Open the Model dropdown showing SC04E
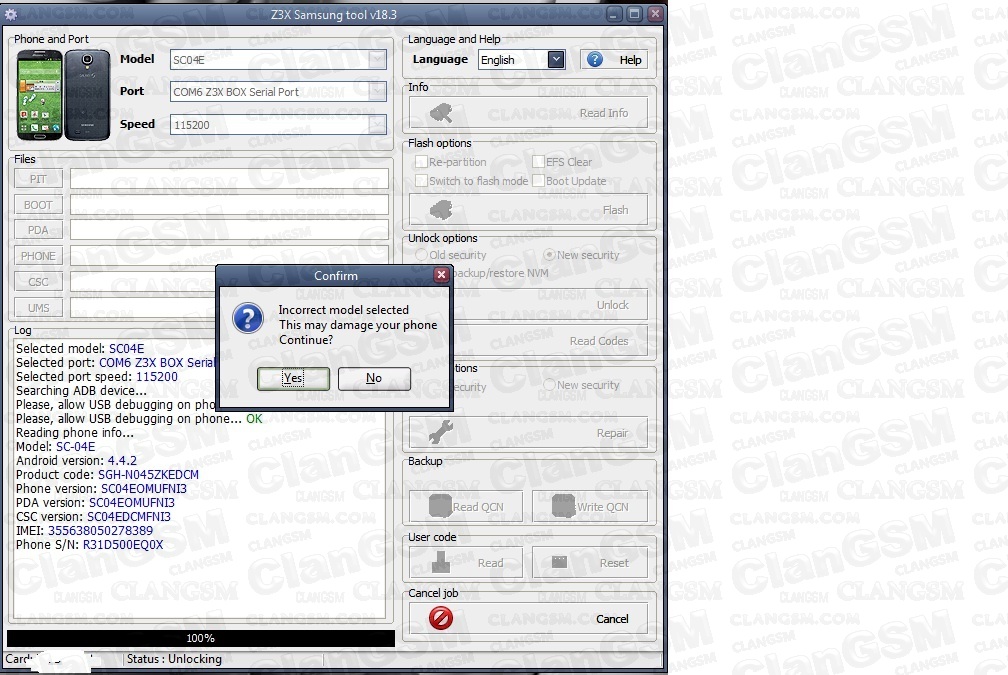Screen dimensions: 1008x675 click(377, 60)
